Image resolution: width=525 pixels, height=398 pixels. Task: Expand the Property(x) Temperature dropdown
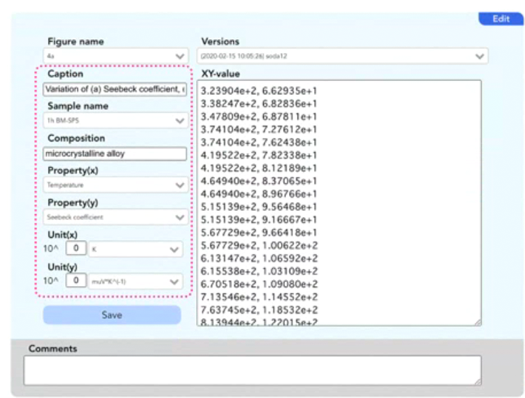click(116, 185)
